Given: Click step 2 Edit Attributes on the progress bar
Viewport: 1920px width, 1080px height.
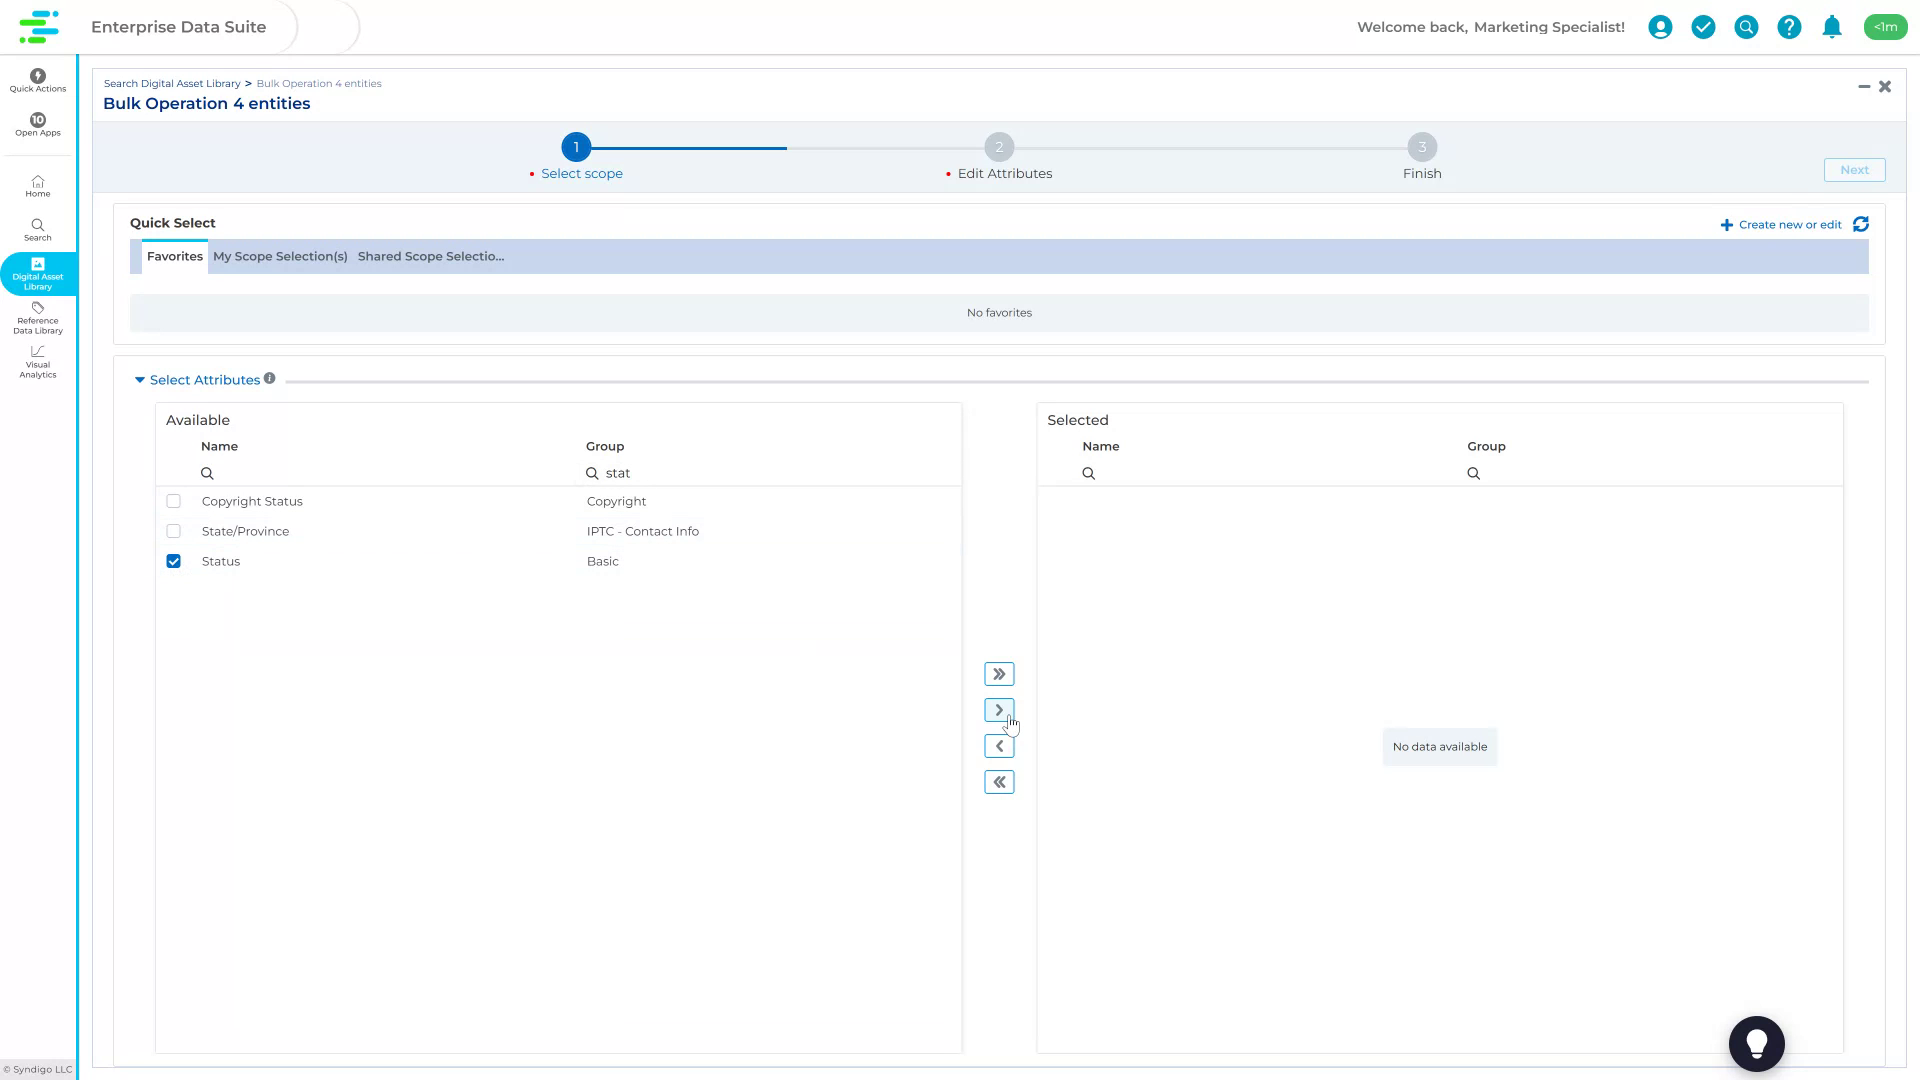Looking at the screenshot, I should coord(999,147).
